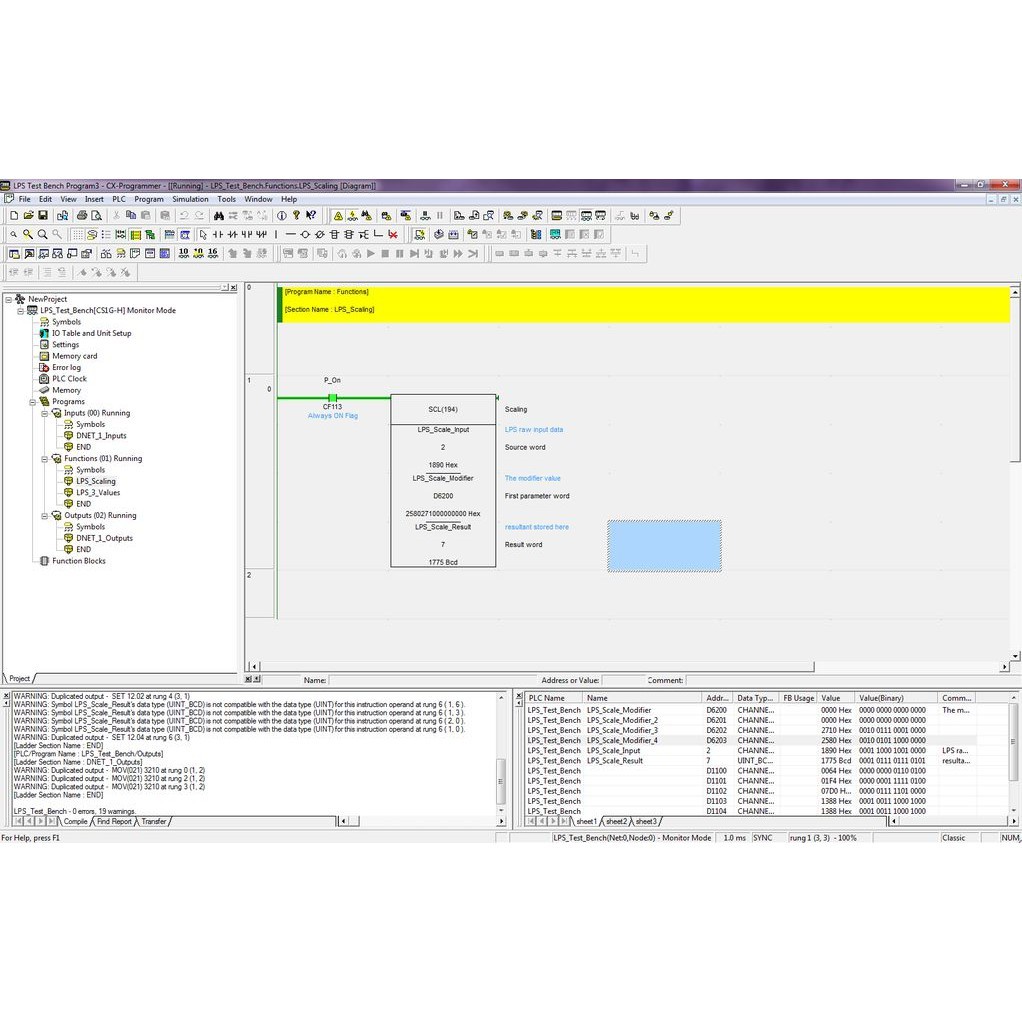Insert a new horizontal line
Screen dimensions: 1022x1022
291,235
